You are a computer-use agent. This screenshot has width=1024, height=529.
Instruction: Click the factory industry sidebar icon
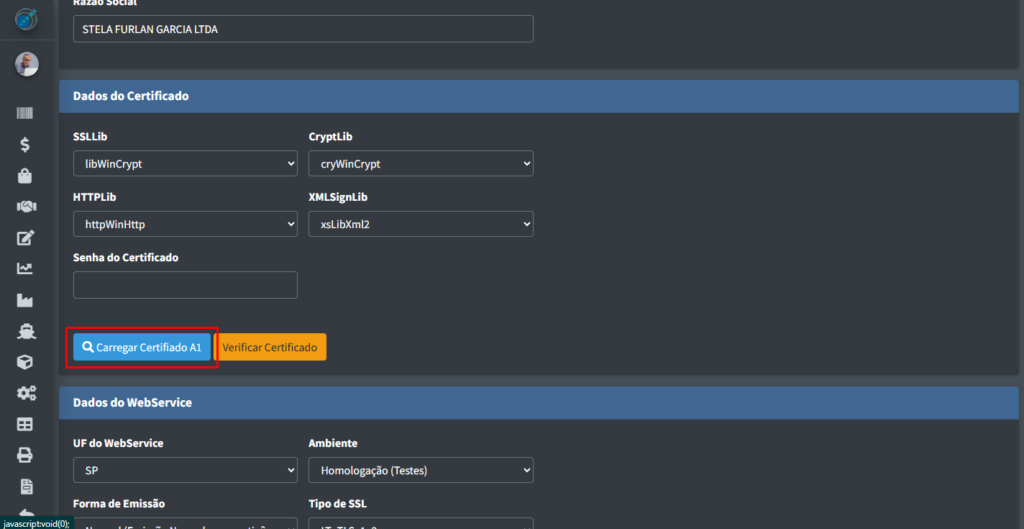click(25, 300)
